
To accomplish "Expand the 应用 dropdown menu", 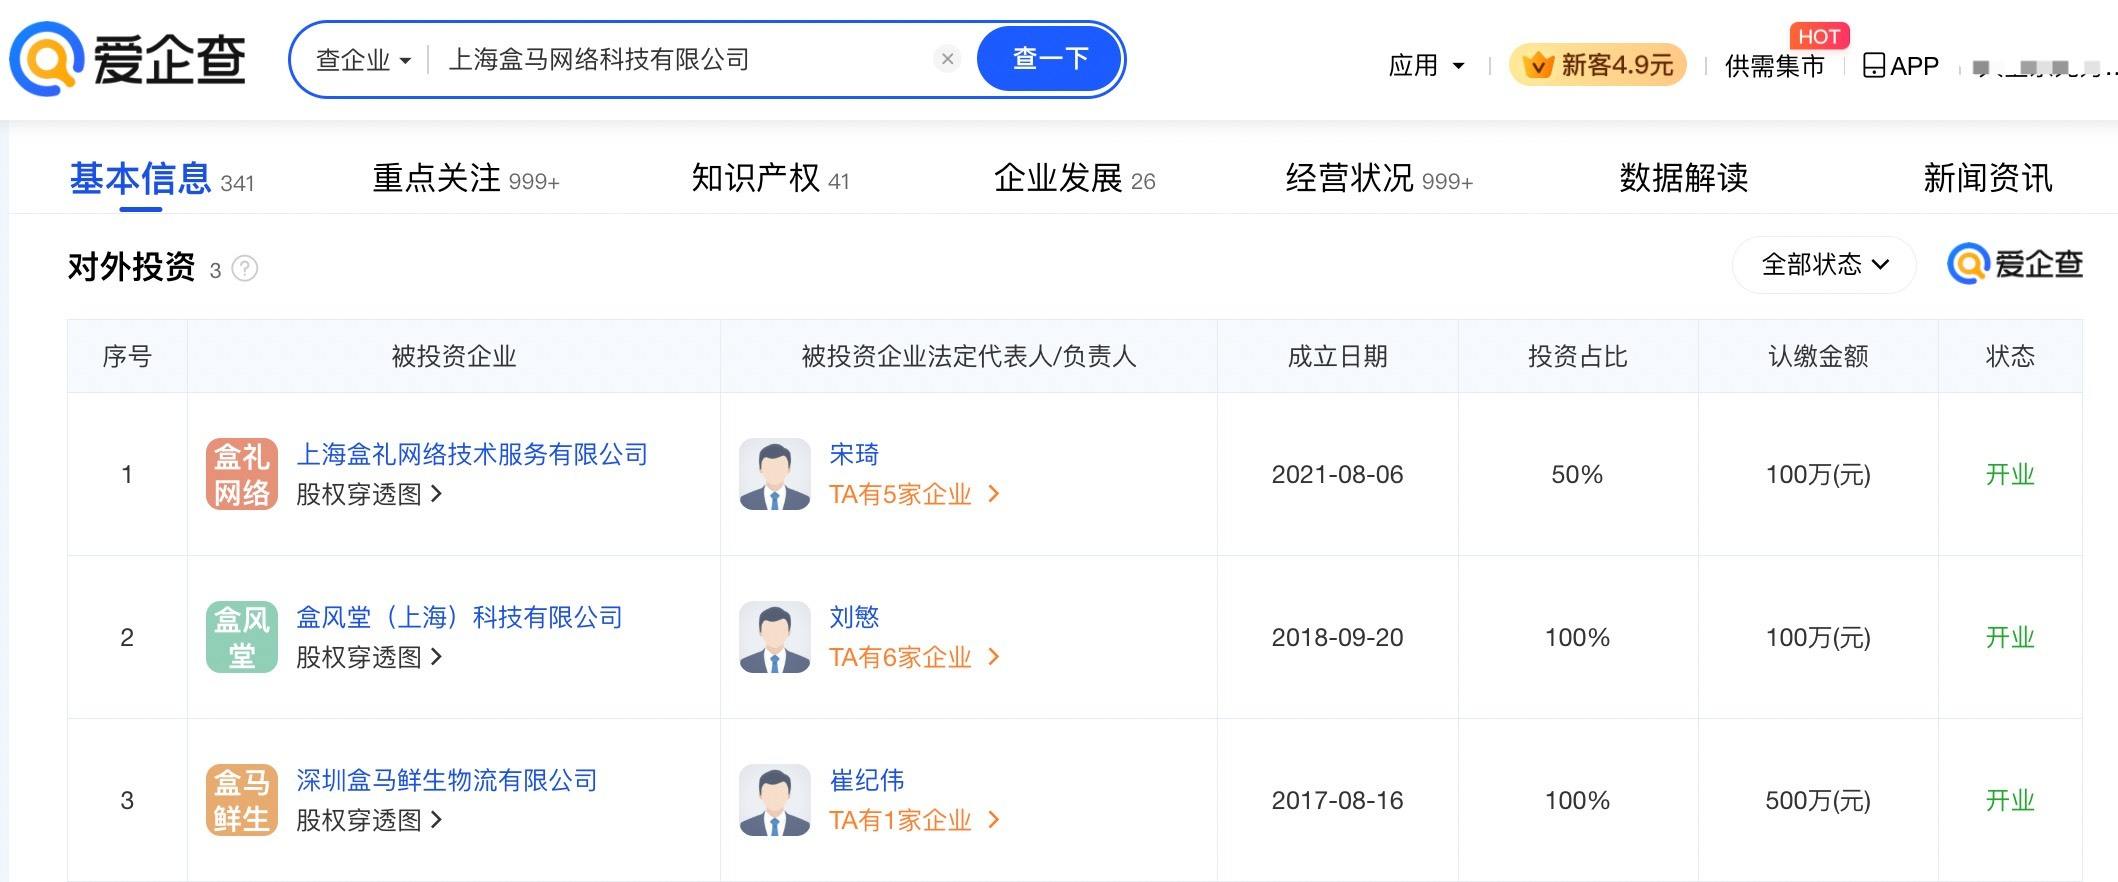I will click(1426, 66).
